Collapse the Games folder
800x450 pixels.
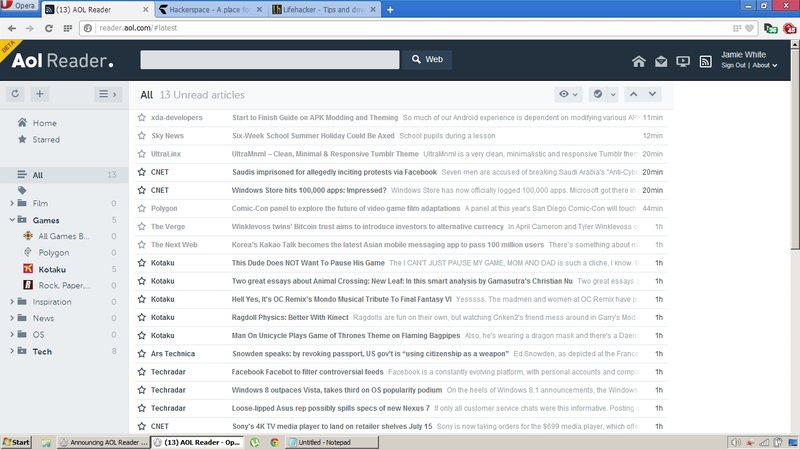(x=12, y=220)
